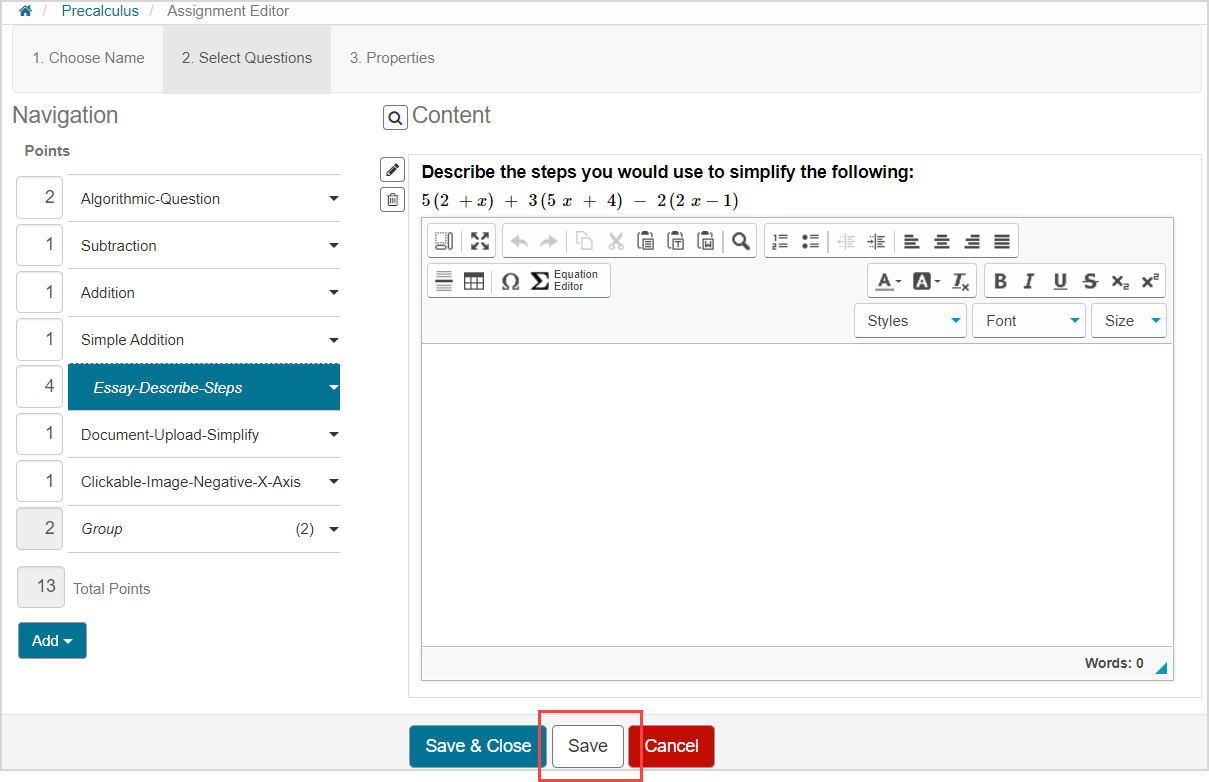Image resolution: width=1209 pixels, height=782 pixels.
Task: Maximize the editor with fullscreen icon
Action: point(480,241)
